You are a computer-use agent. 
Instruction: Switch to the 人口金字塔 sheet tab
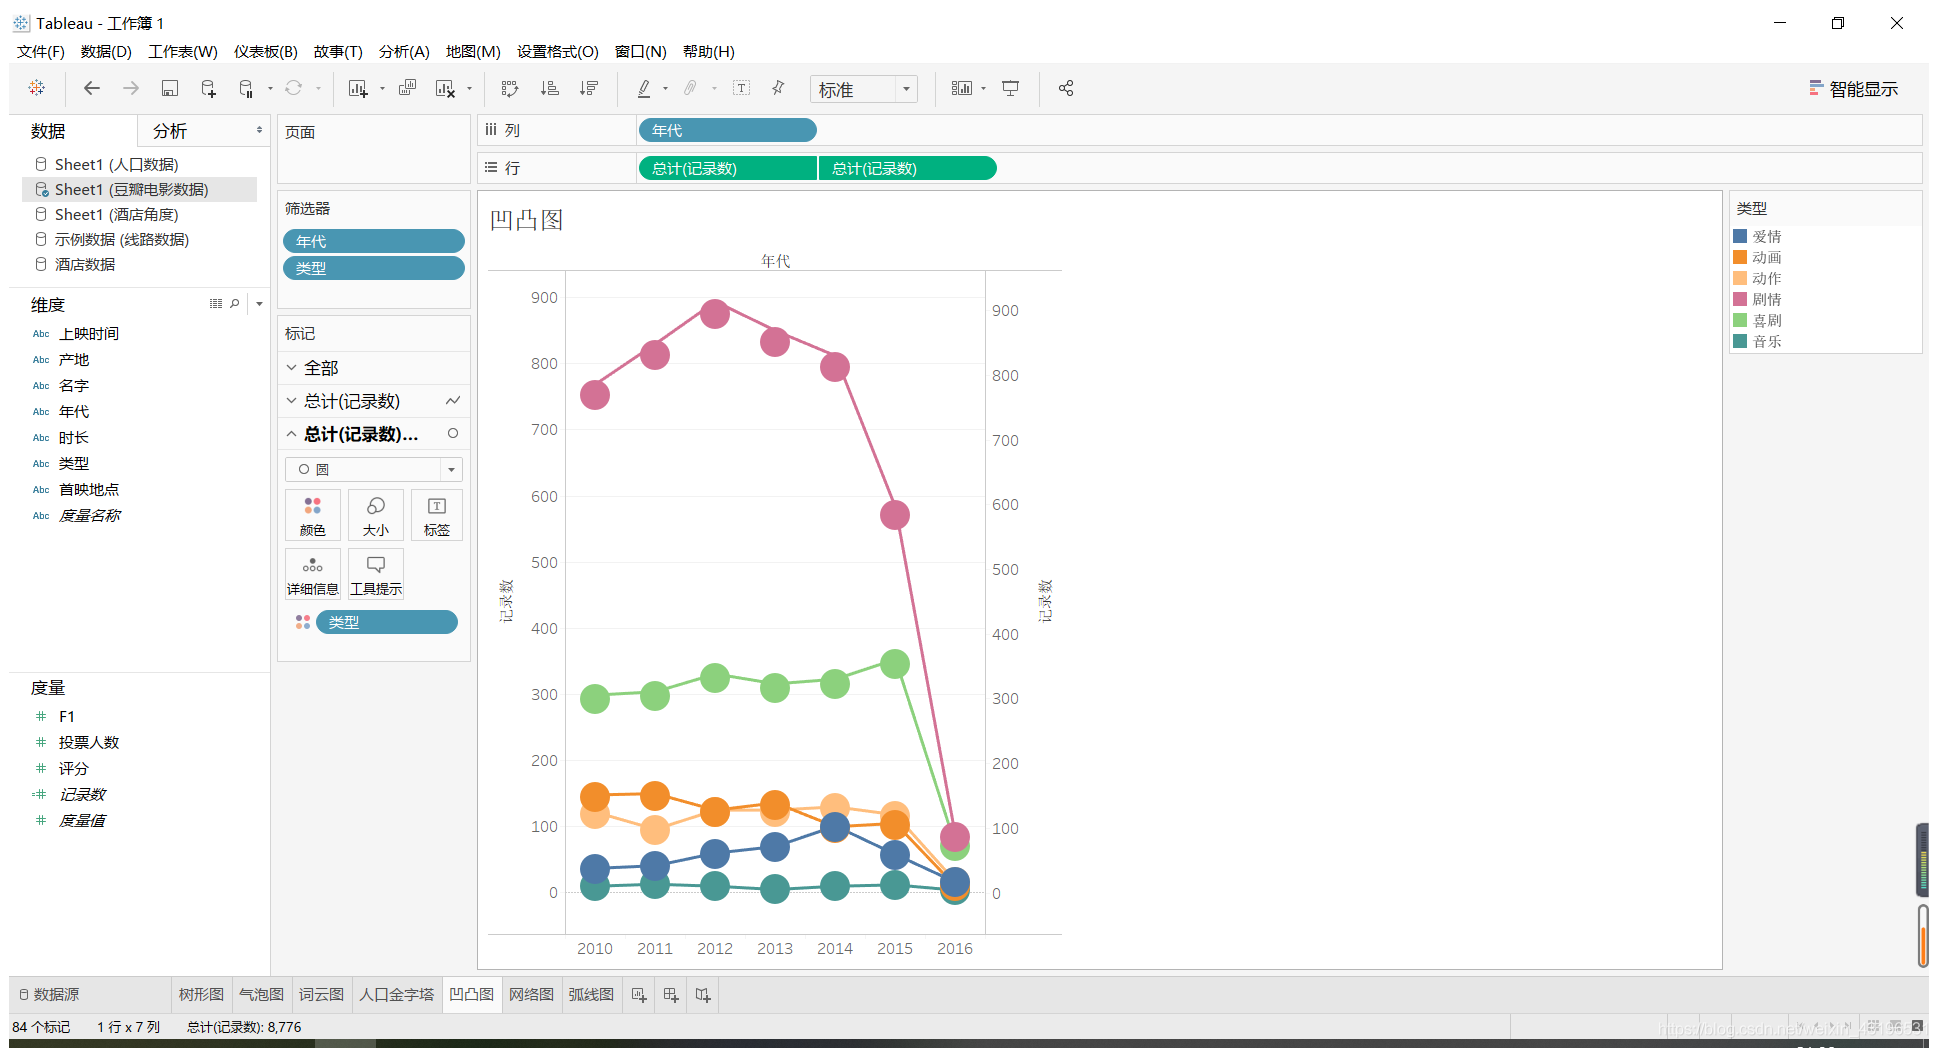click(x=397, y=995)
